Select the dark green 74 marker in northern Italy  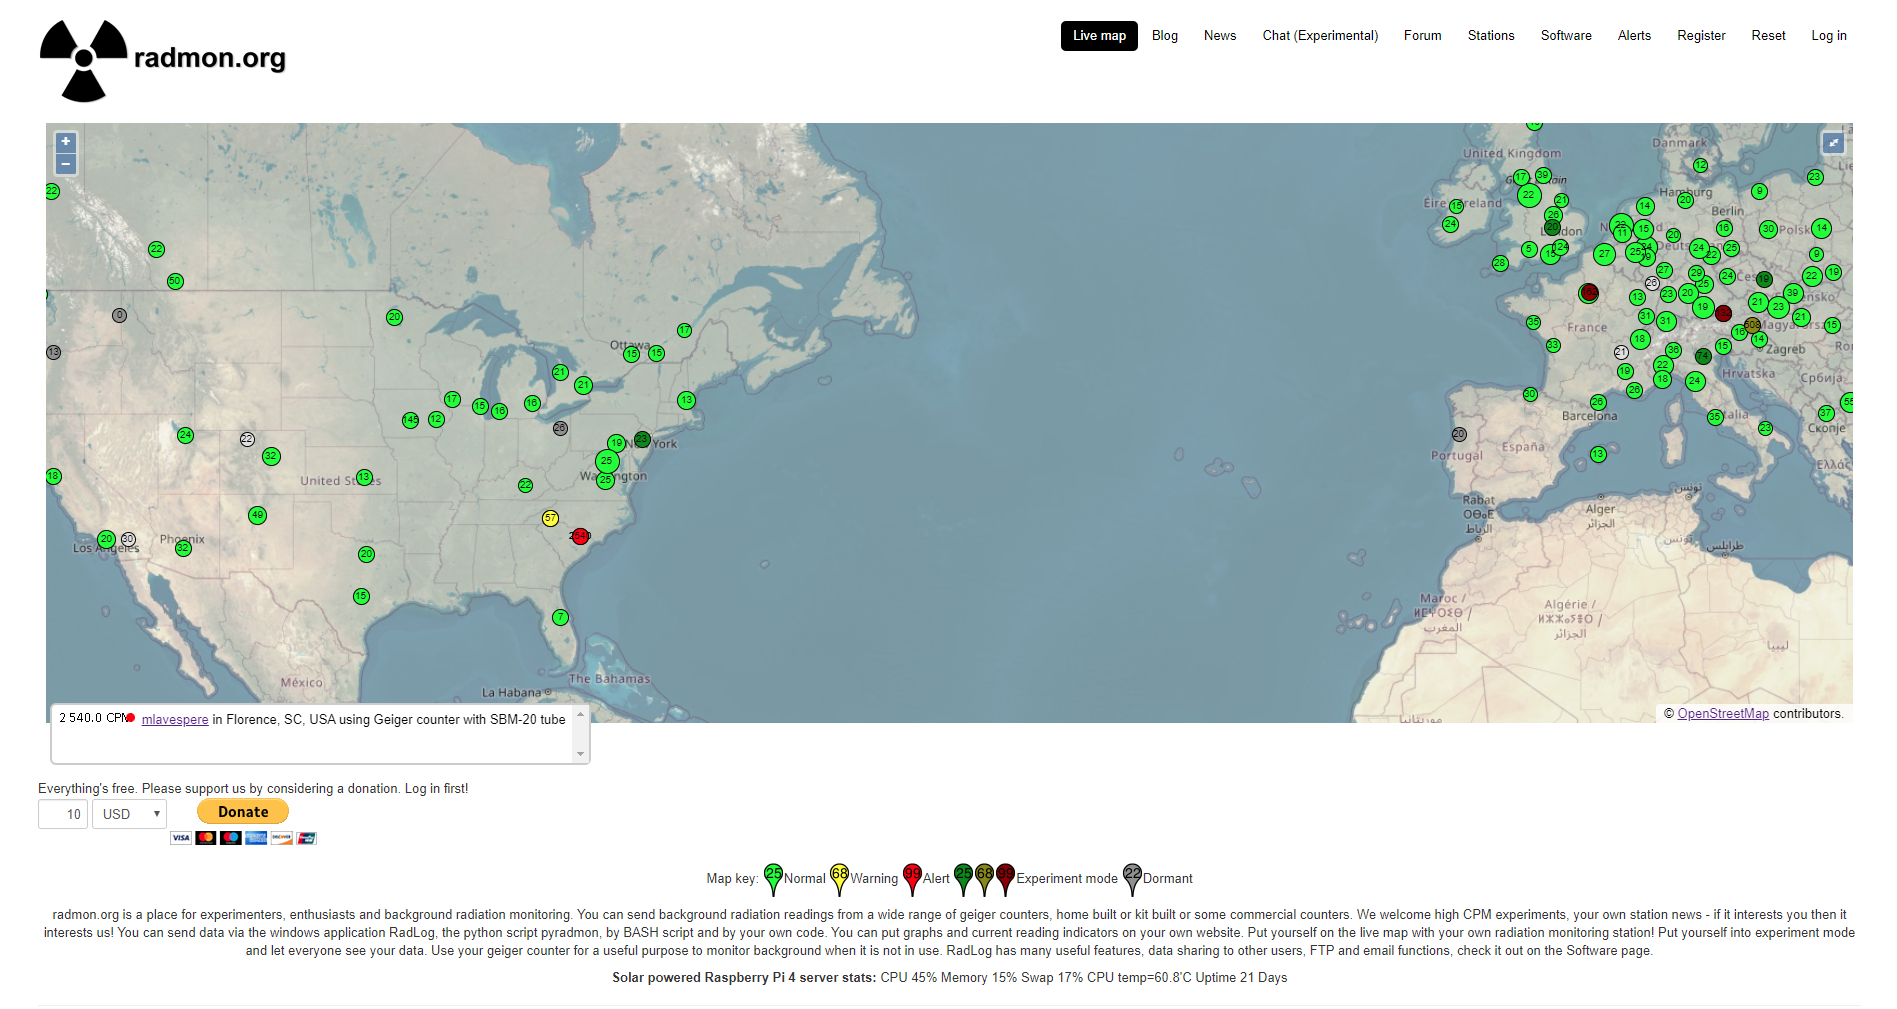coord(1703,356)
